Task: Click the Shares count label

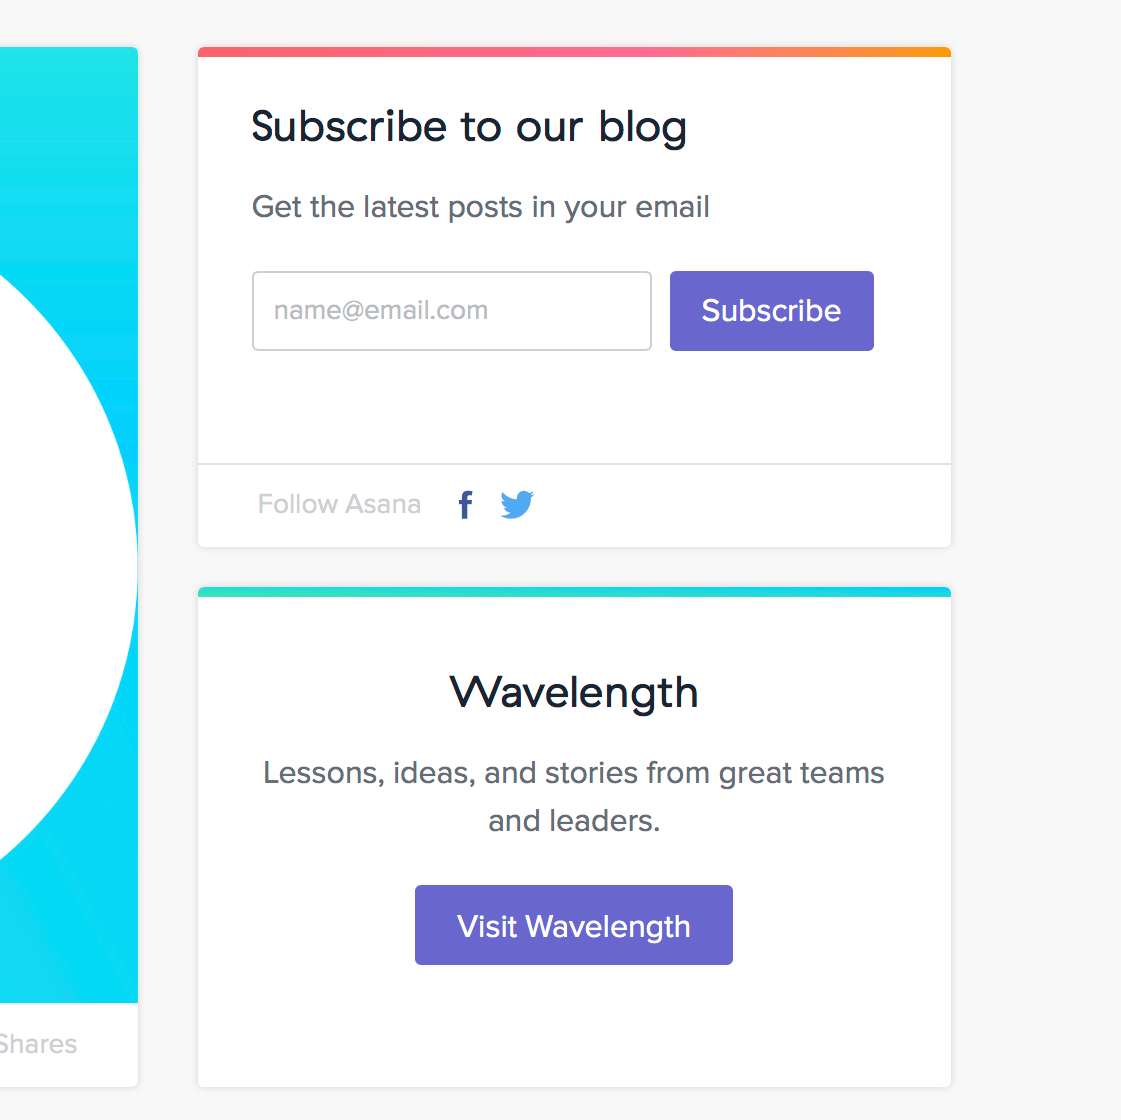Action: 38,1044
